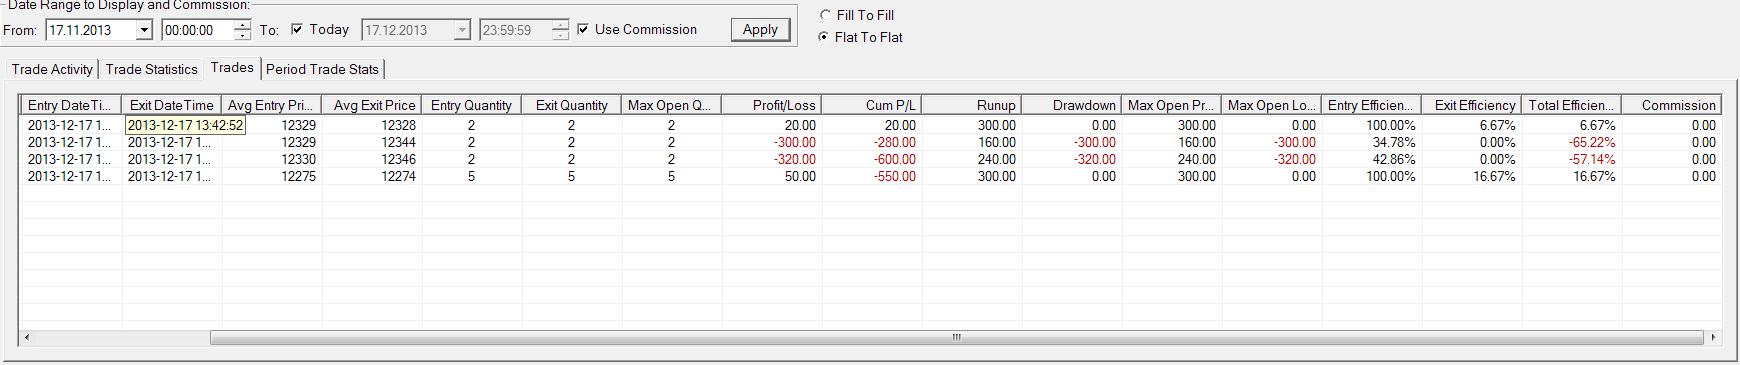Increase To time with spinner up arrow
The image size is (1740, 365).
coord(560,25)
